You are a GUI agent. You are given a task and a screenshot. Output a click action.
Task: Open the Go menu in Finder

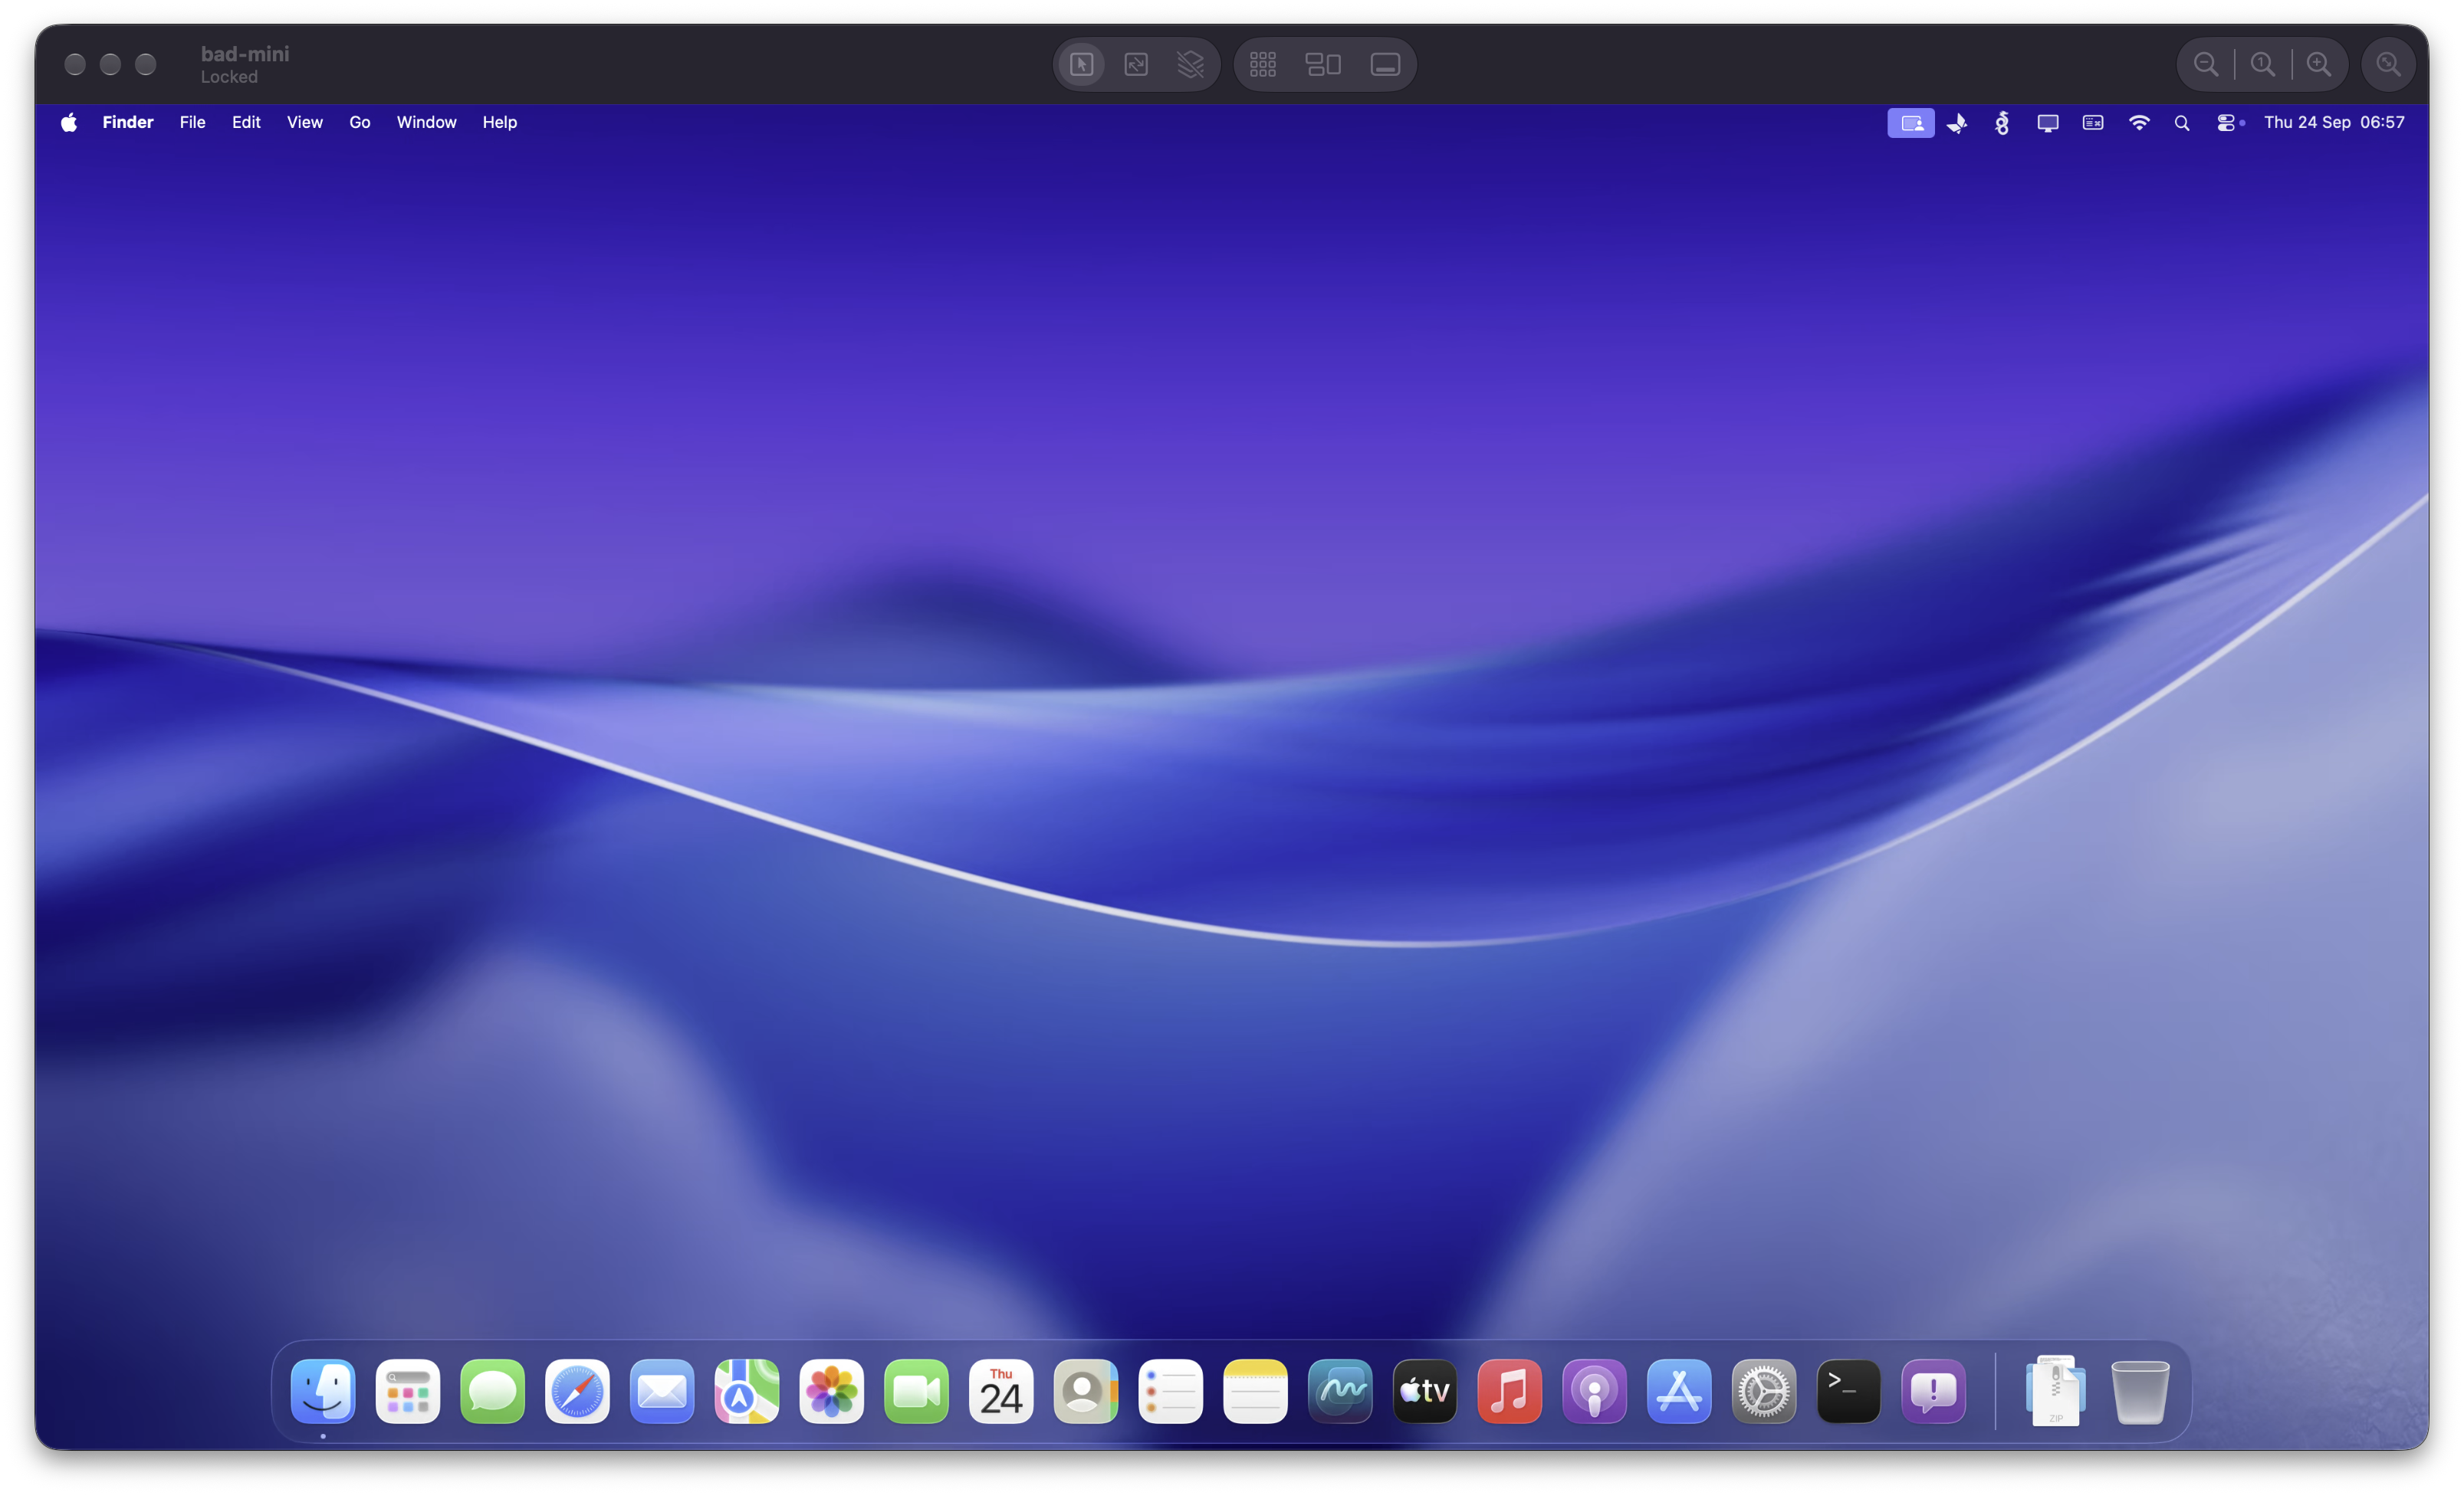[359, 122]
